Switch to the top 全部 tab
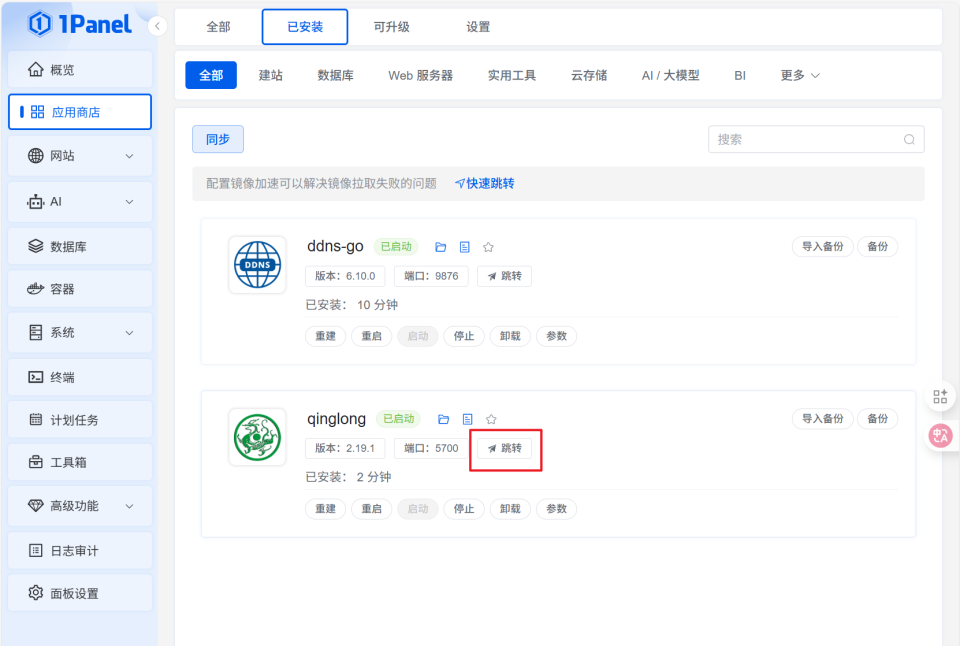Image resolution: width=960 pixels, height=646 pixels. coord(219,27)
